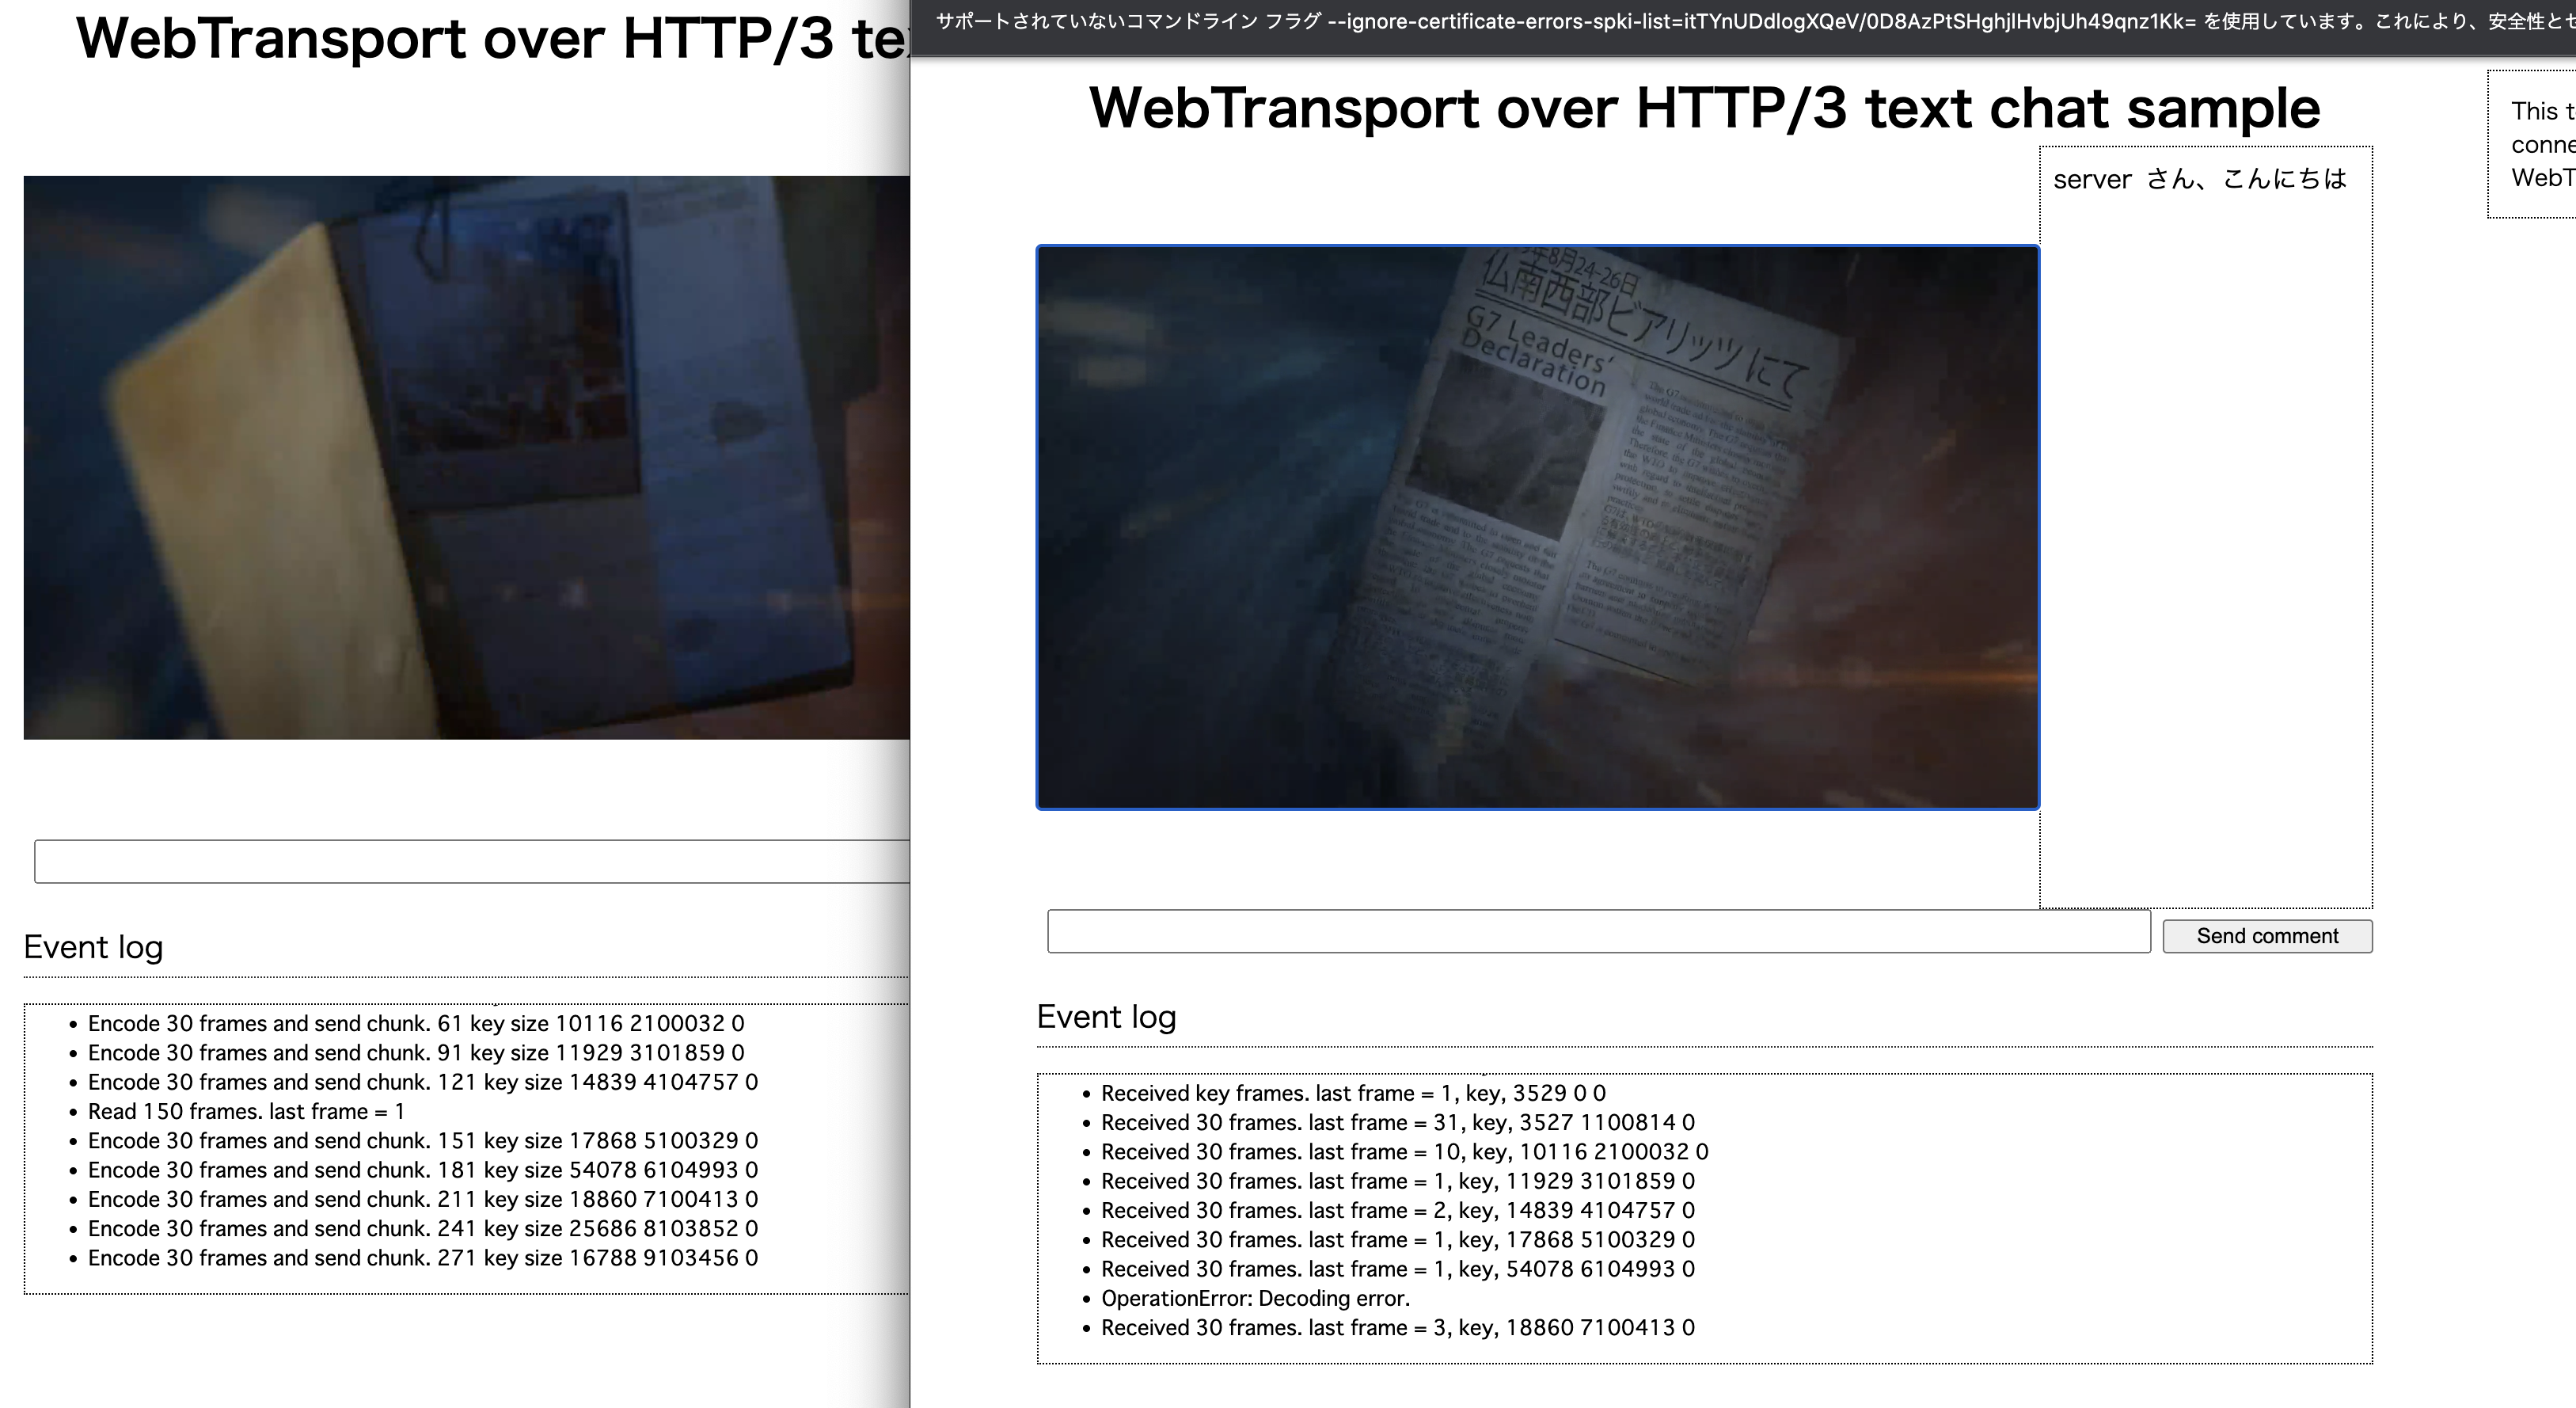Select the Received log entry with 11929 3101859
This screenshot has height=1408, width=2576.
click(x=1398, y=1181)
